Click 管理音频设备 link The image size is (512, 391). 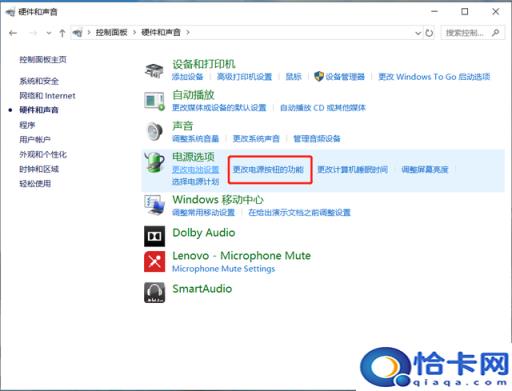click(x=317, y=138)
